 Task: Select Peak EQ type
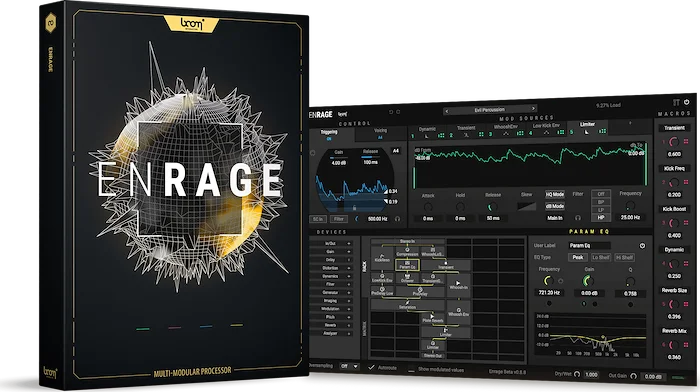click(577, 258)
